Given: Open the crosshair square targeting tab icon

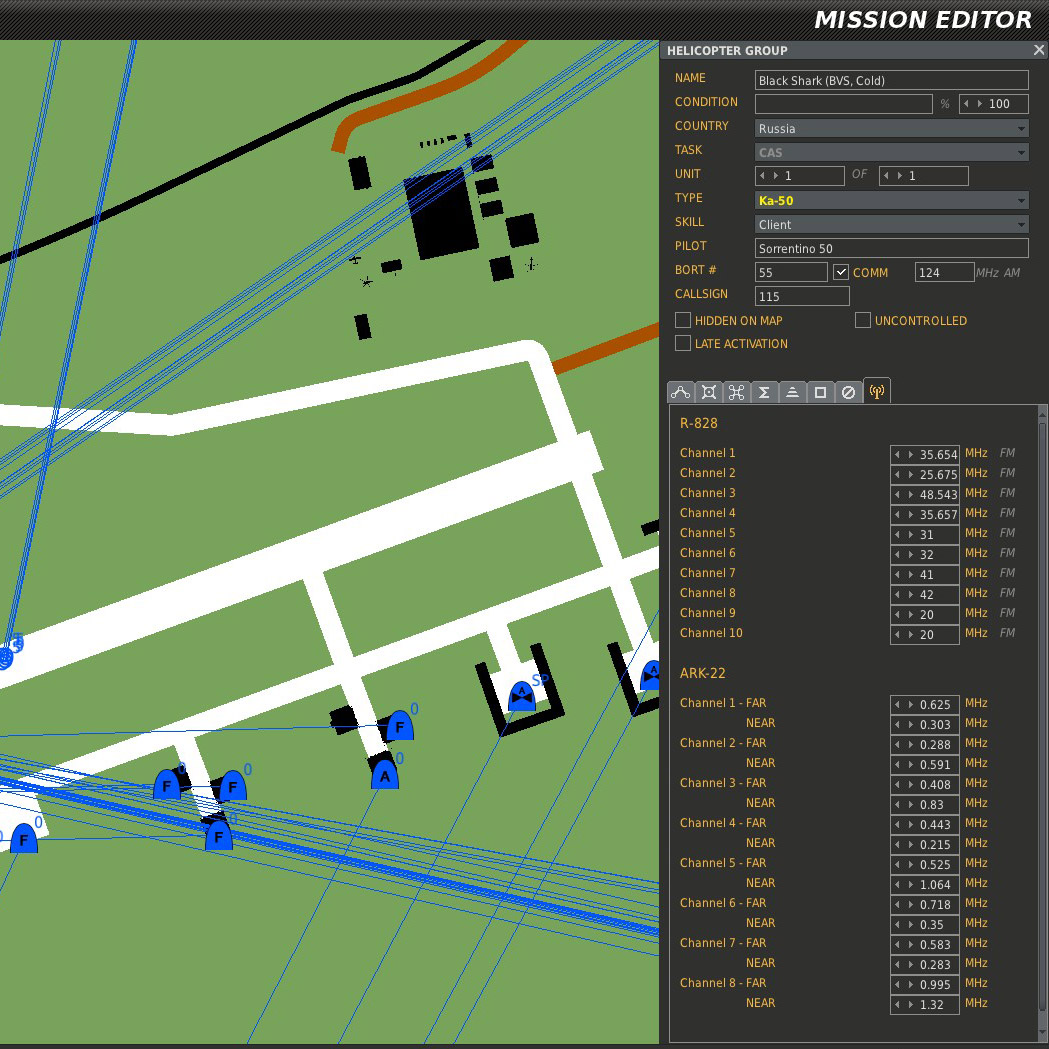Looking at the screenshot, I should click(709, 392).
